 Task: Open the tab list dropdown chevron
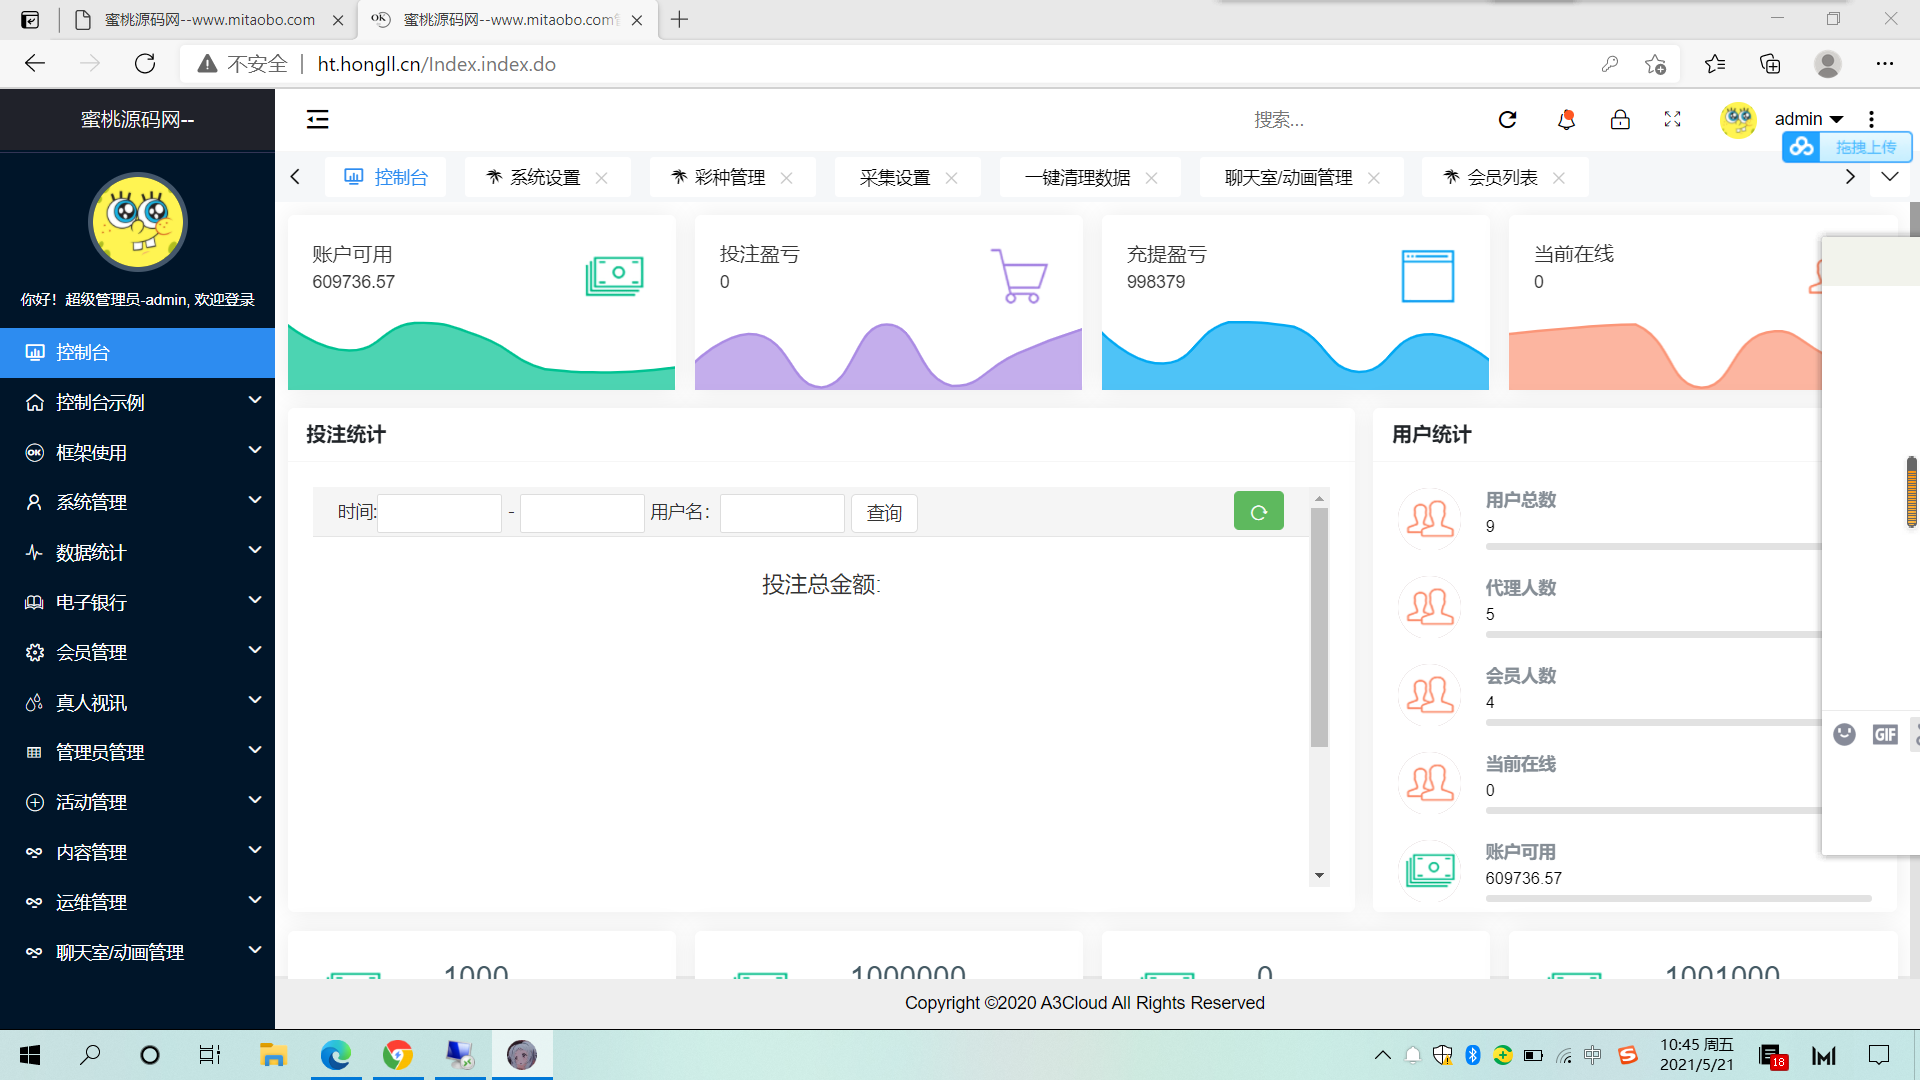(1889, 177)
